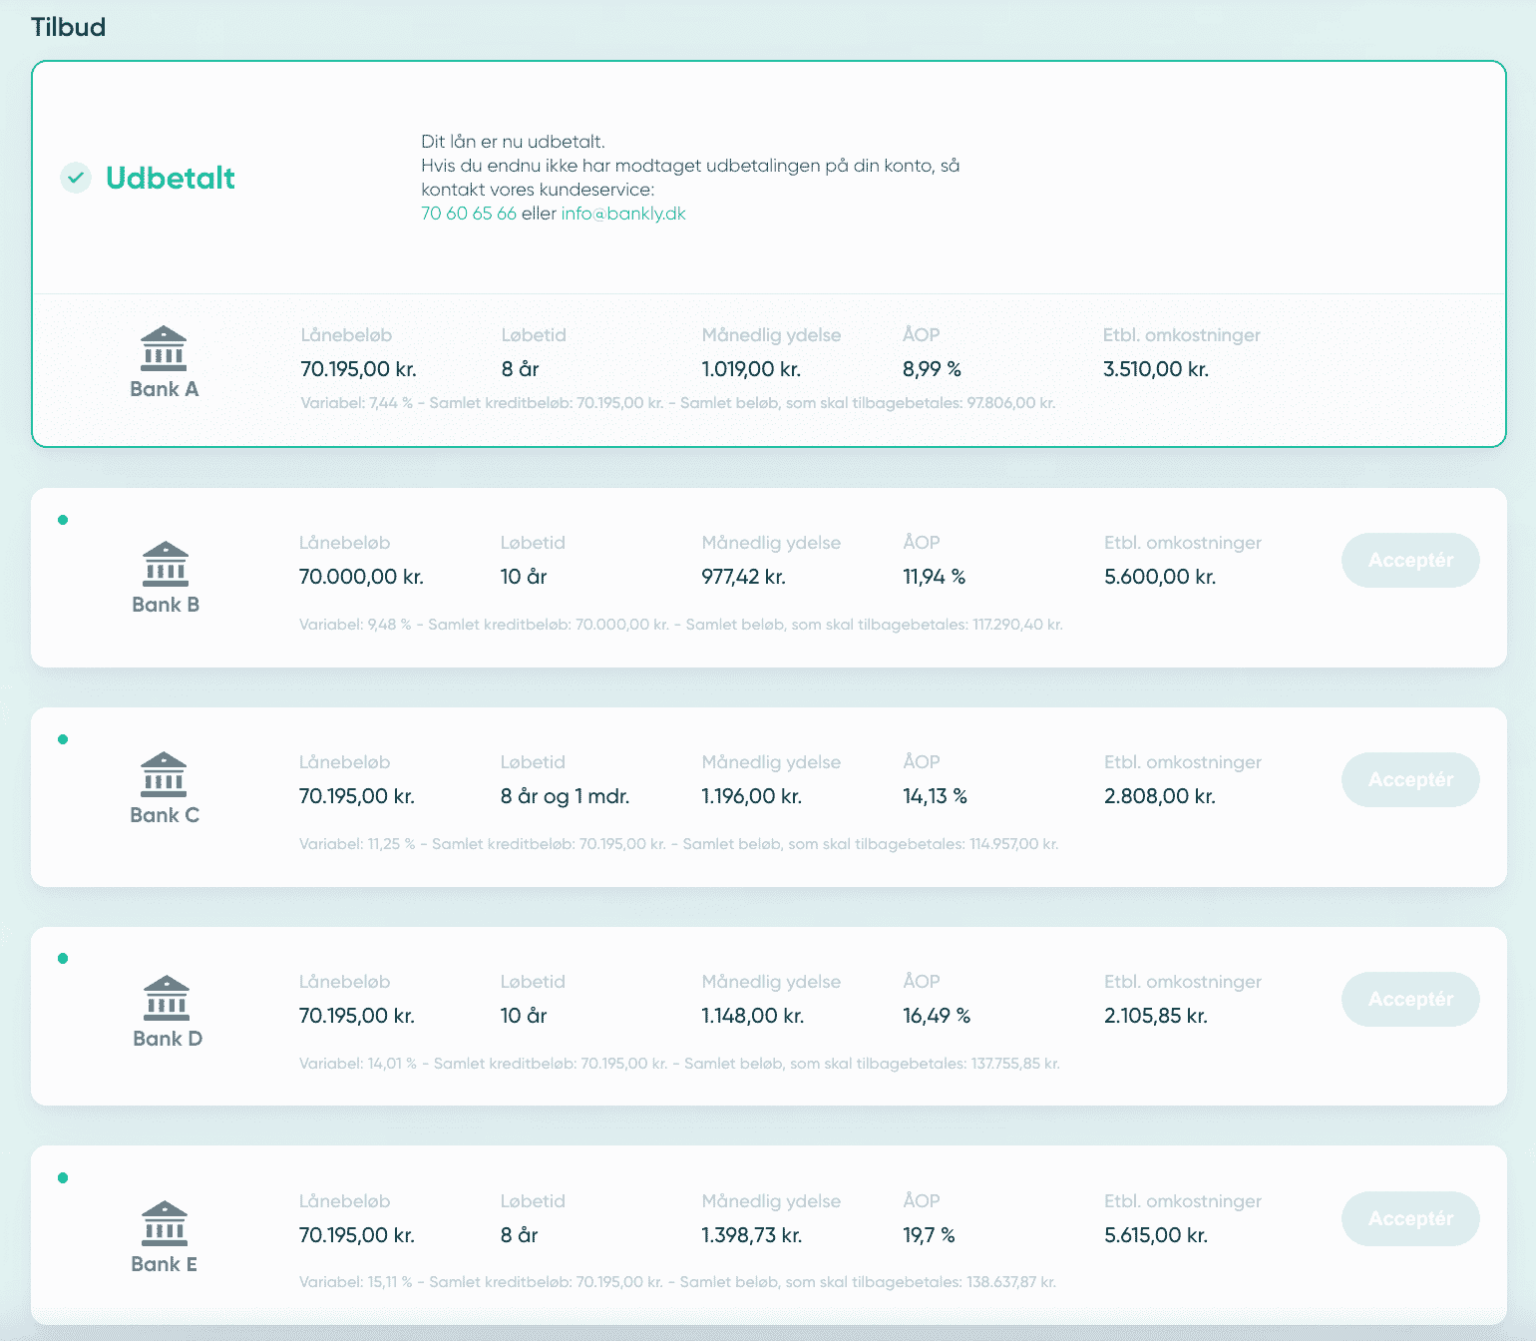This screenshot has height=1341, width=1536.
Task: Click the Bank D building icon
Action: [x=167, y=997]
